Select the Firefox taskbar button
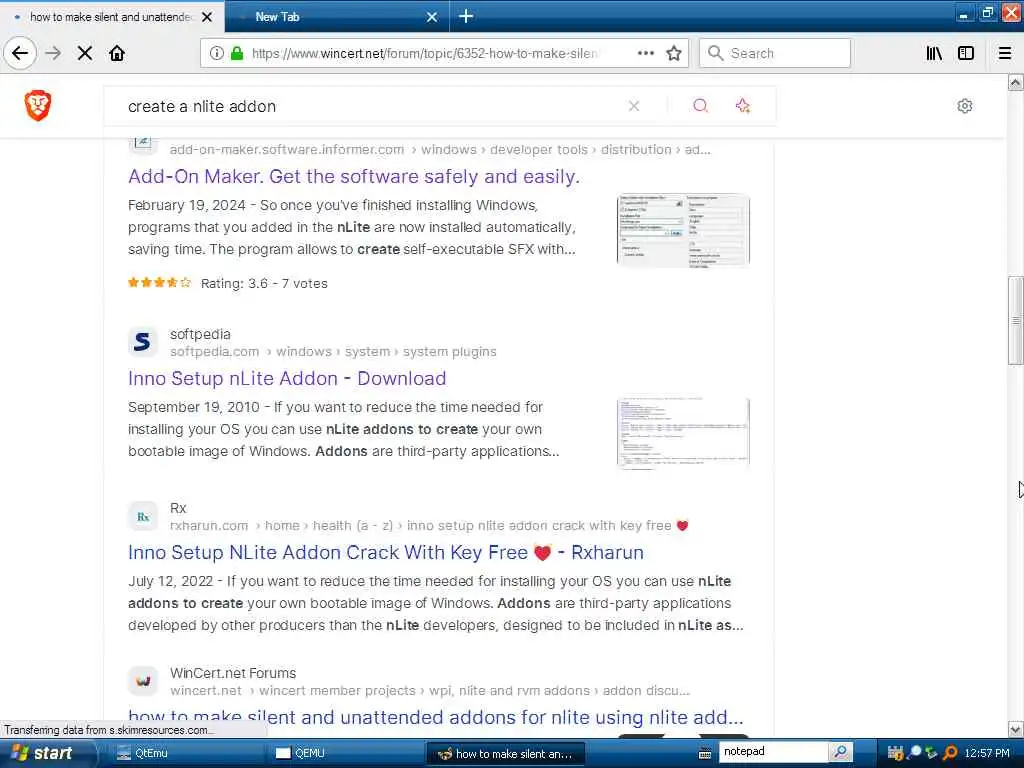This screenshot has height=768, width=1024. pyautogui.click(x=505, y=754)
